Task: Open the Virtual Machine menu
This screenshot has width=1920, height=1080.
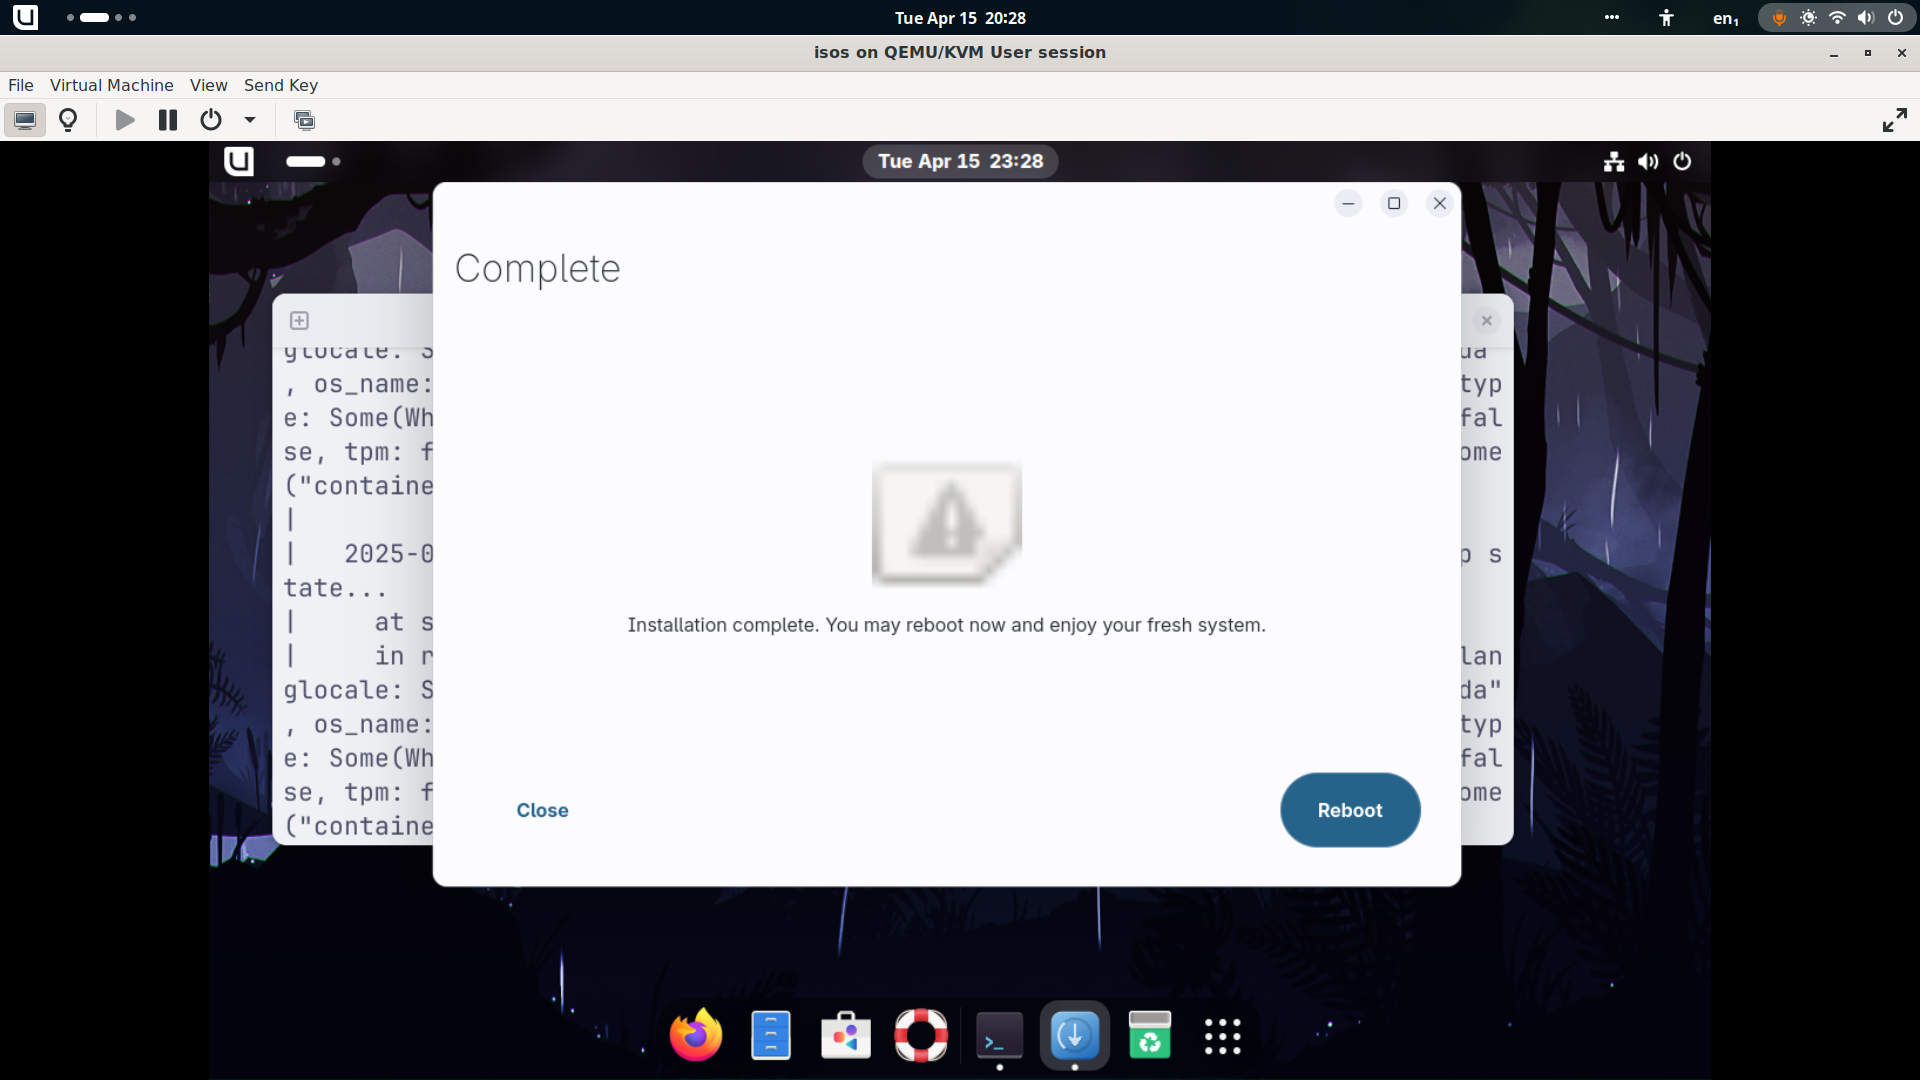Action: pos(111,85)
